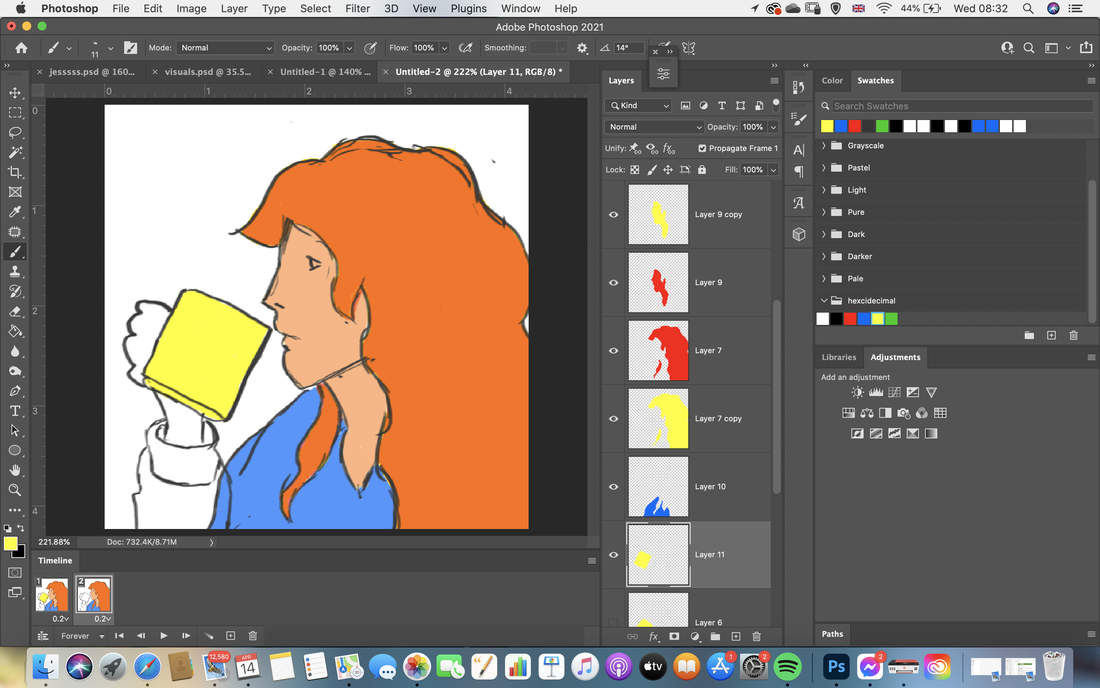Screen dimensions: 1100x688
Task: Toggle visibility of Layer 10
Action: (x=614, y=487)
